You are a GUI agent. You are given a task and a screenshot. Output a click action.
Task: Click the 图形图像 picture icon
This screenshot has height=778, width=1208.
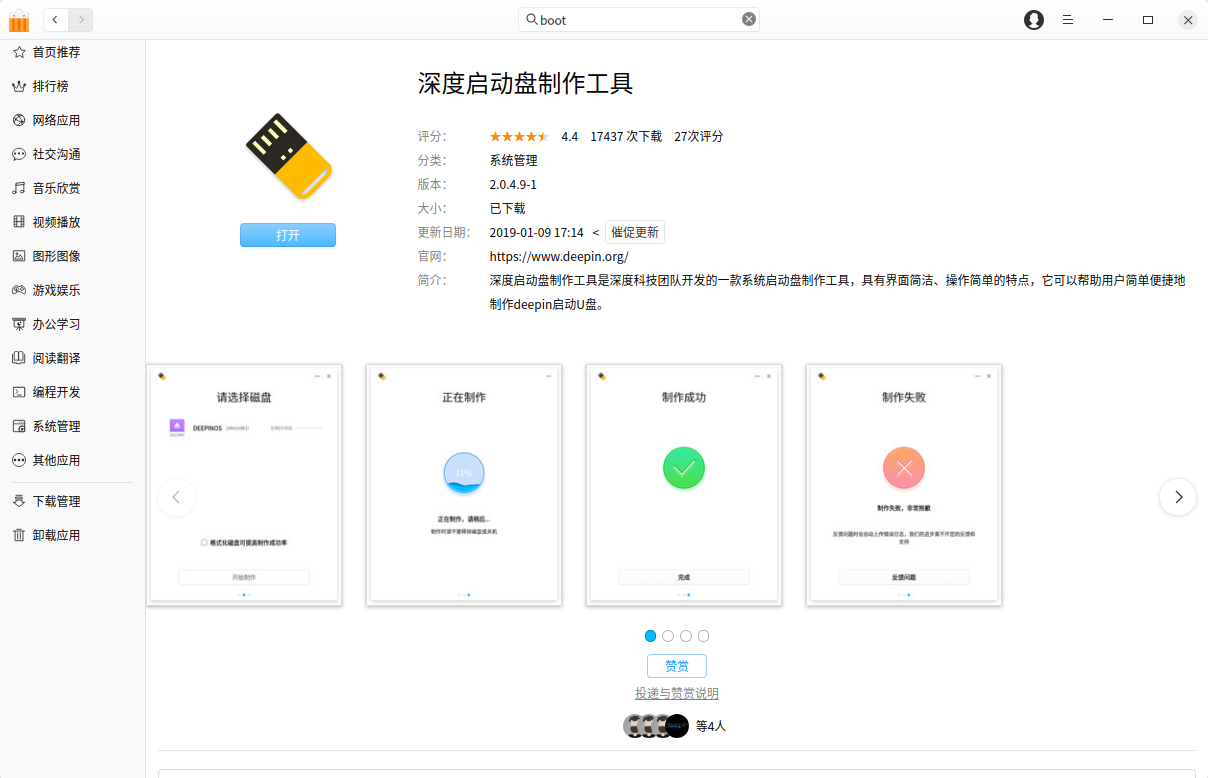pos(19,256)
